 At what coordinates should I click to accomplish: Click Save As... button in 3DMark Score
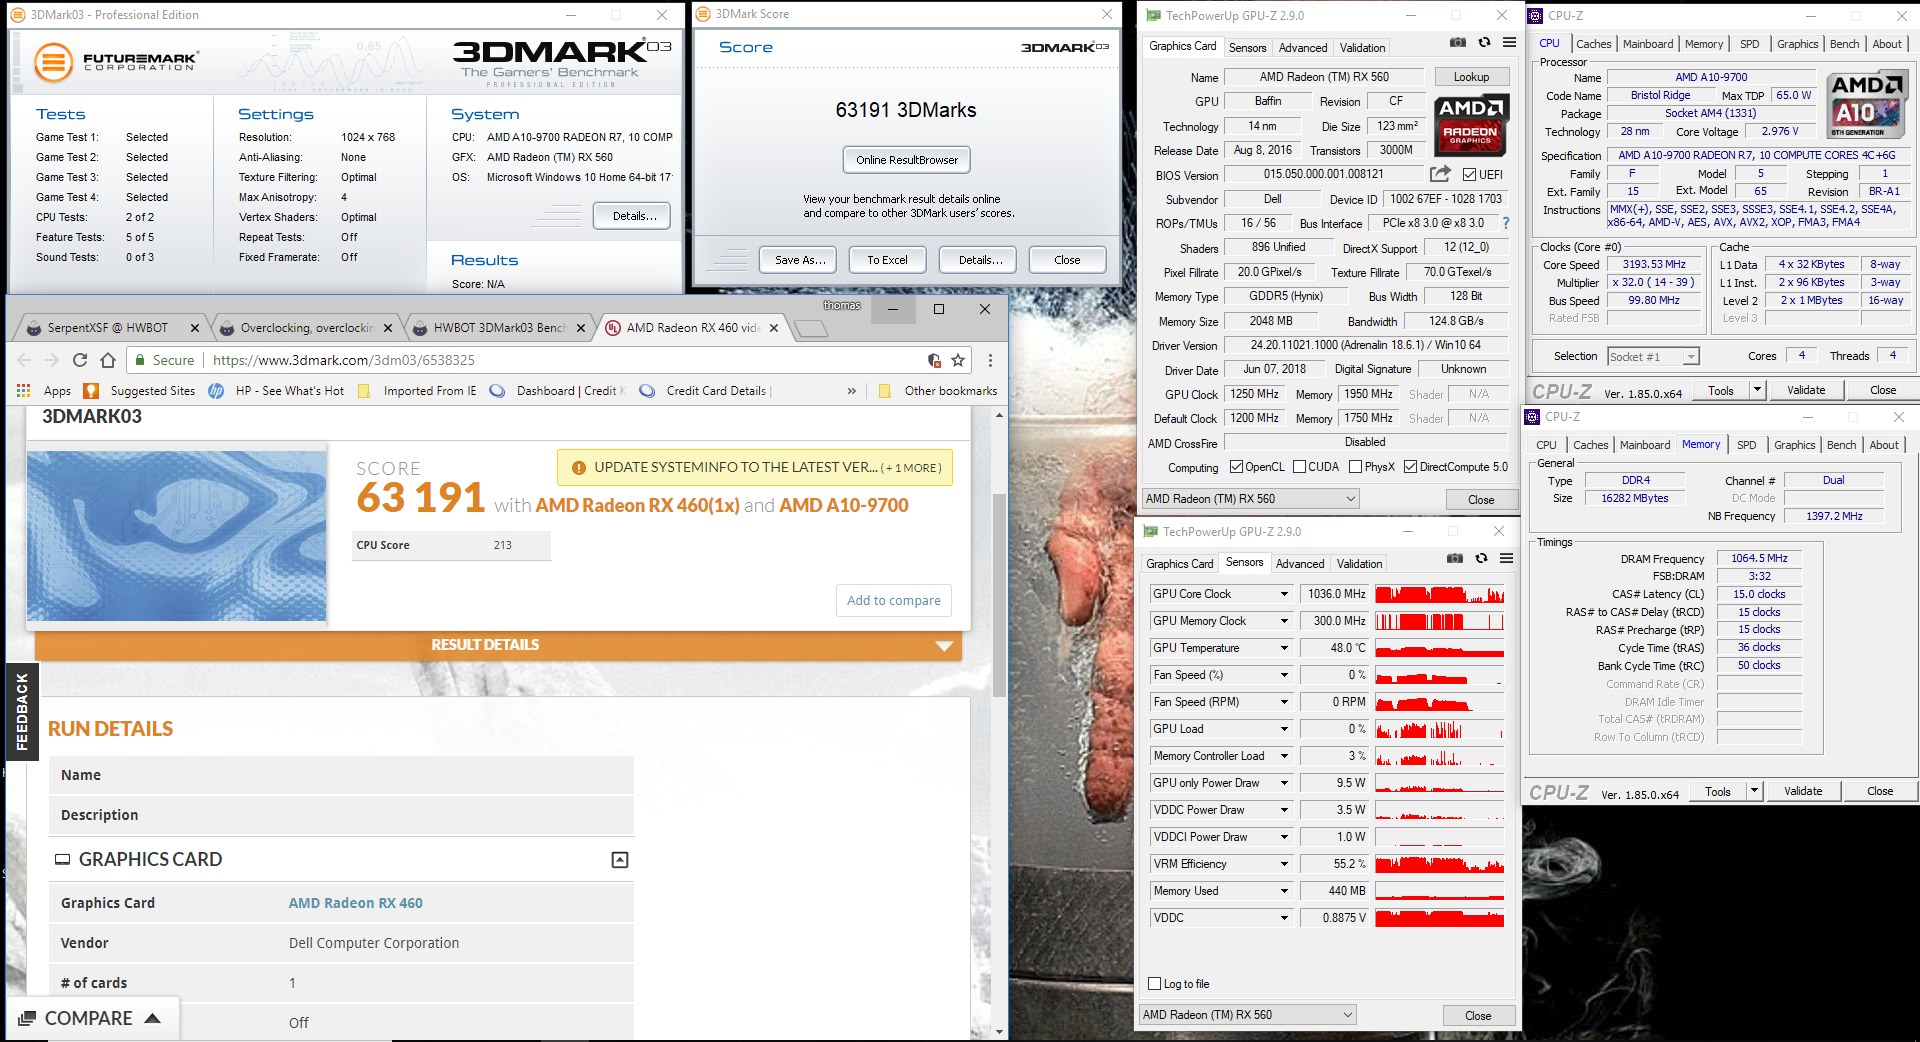[x=800, y=260]
